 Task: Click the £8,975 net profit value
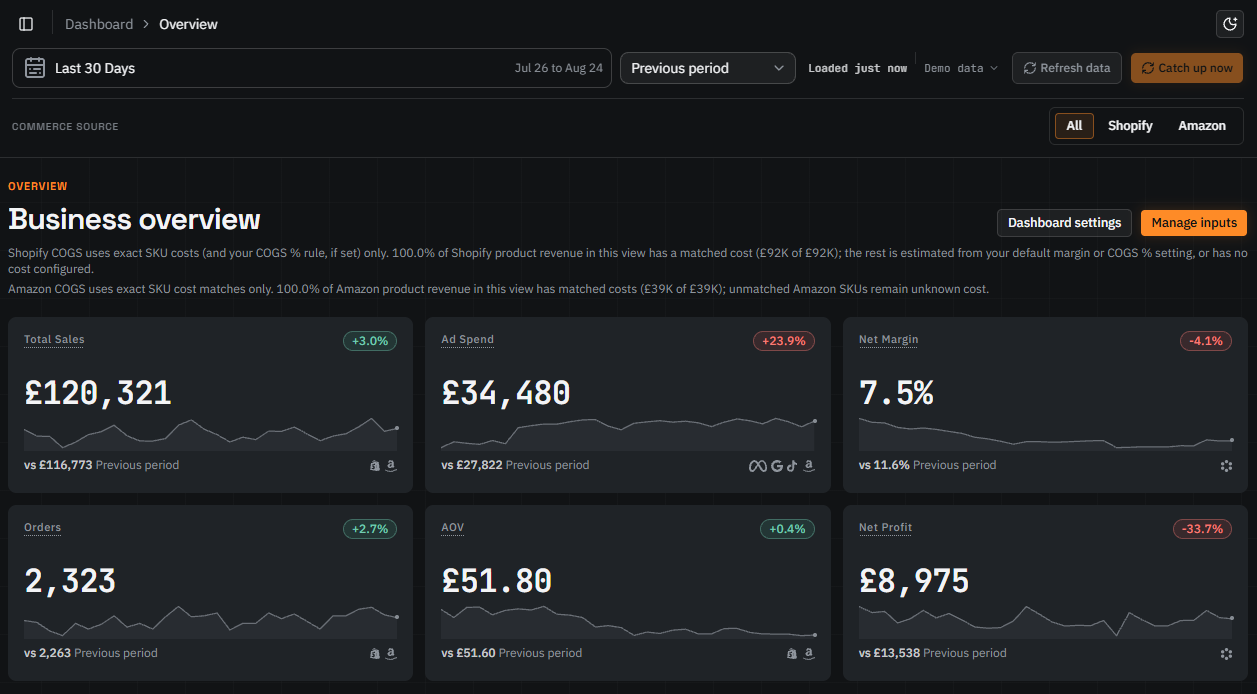point(914,581)
